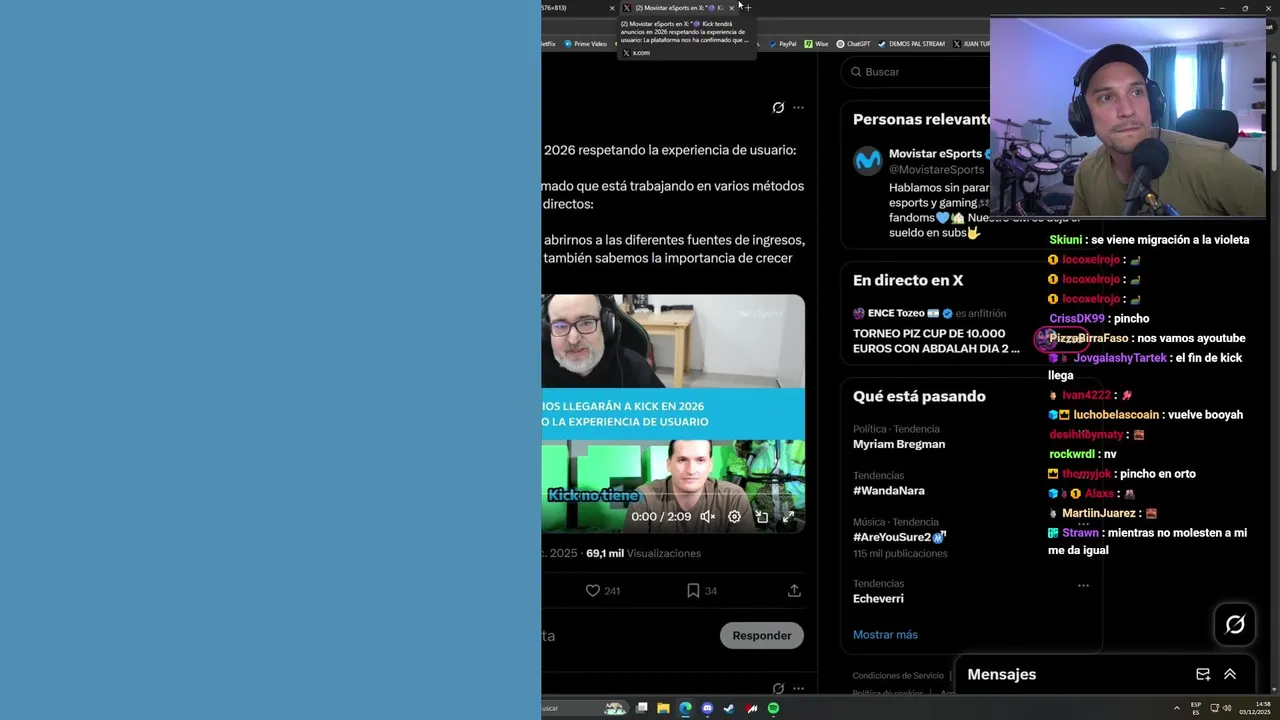Click chat username PizzaBirraFaso

[x=1088, y=338]
